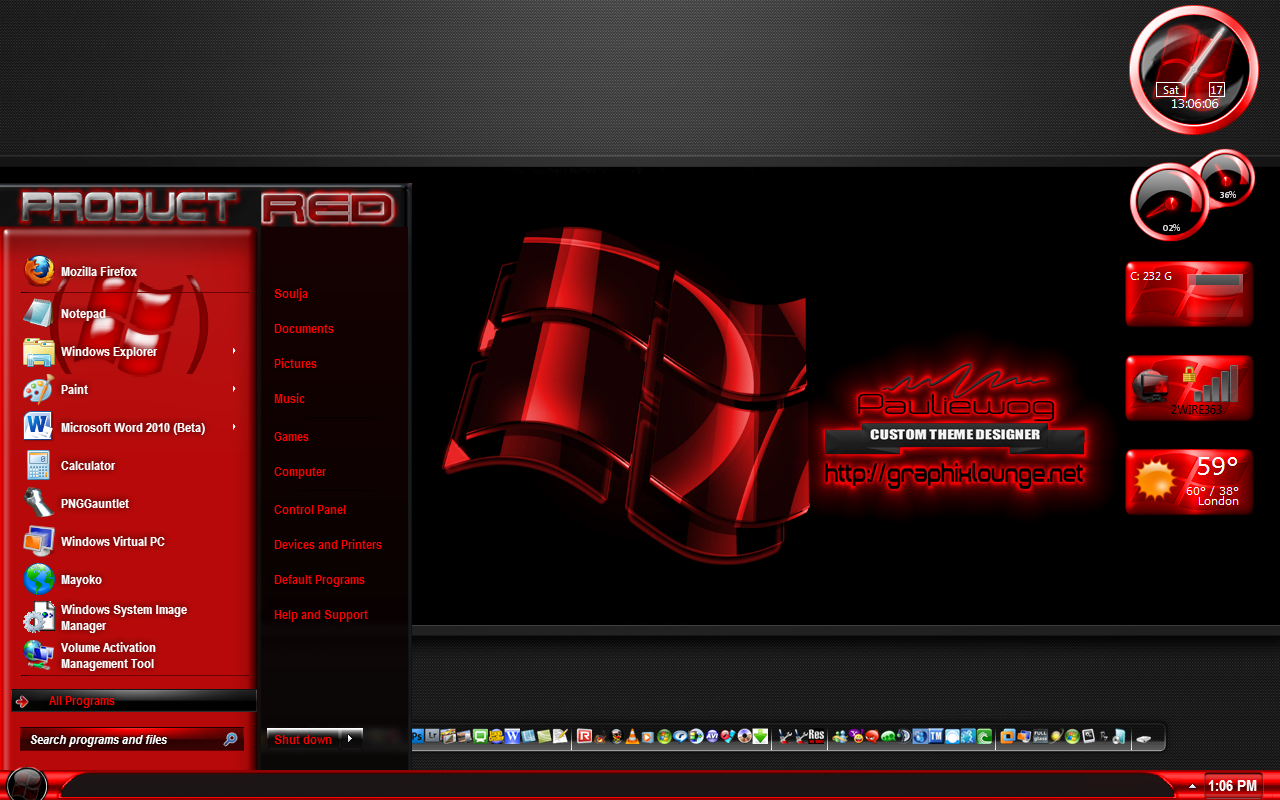Click the red R icon in dock
Image resolution: width=1280 pixels, height=800 pixels.
coord(584,736)
